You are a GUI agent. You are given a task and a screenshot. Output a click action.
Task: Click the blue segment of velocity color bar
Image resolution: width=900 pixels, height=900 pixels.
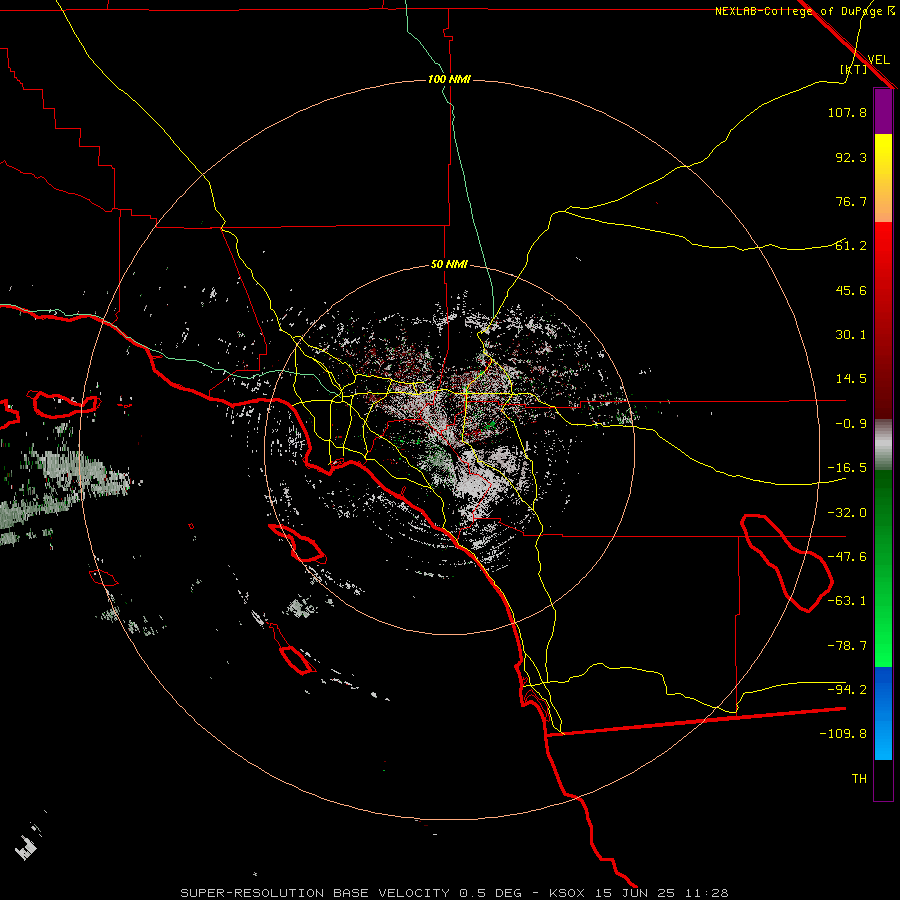883,713
